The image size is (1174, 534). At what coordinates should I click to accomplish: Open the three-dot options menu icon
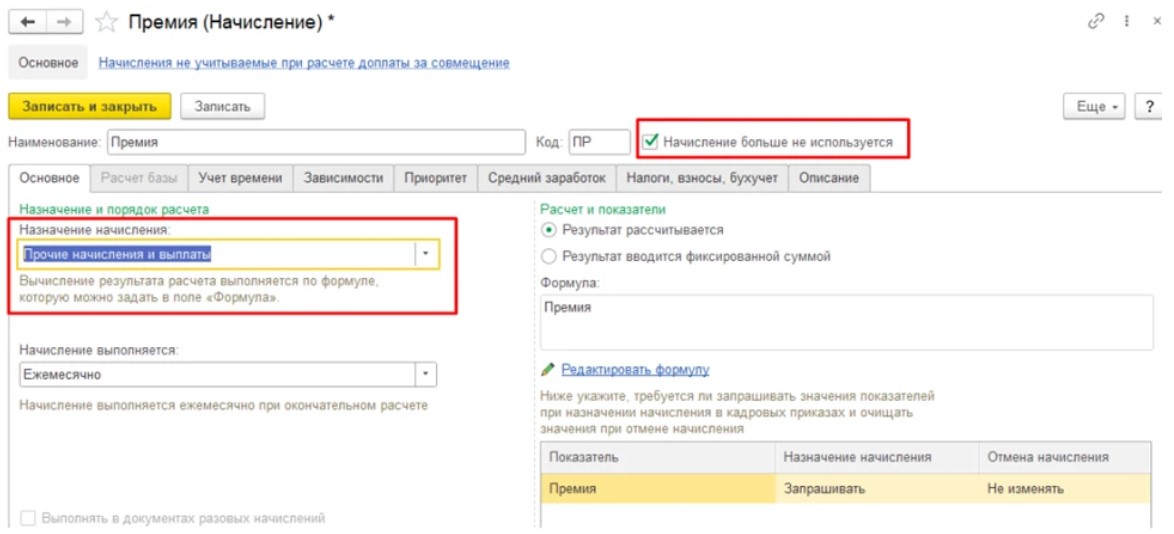point(1125,21)
